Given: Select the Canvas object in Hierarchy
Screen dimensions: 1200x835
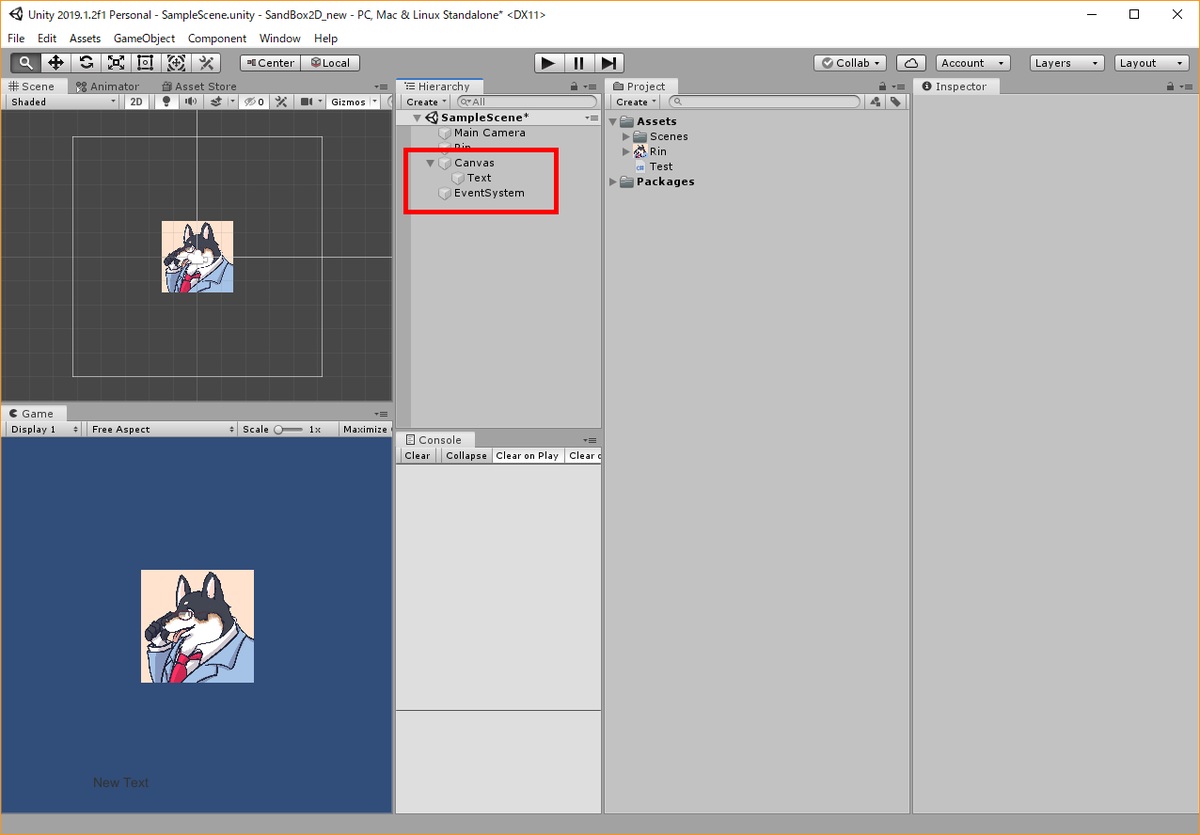Looking at the screenshot, I should click(x=473, y=163).
